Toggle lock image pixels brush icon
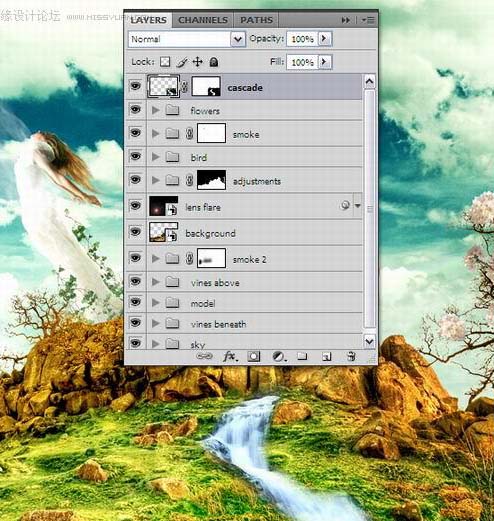The width and height of the screenshot is (494, 521). 182,62
